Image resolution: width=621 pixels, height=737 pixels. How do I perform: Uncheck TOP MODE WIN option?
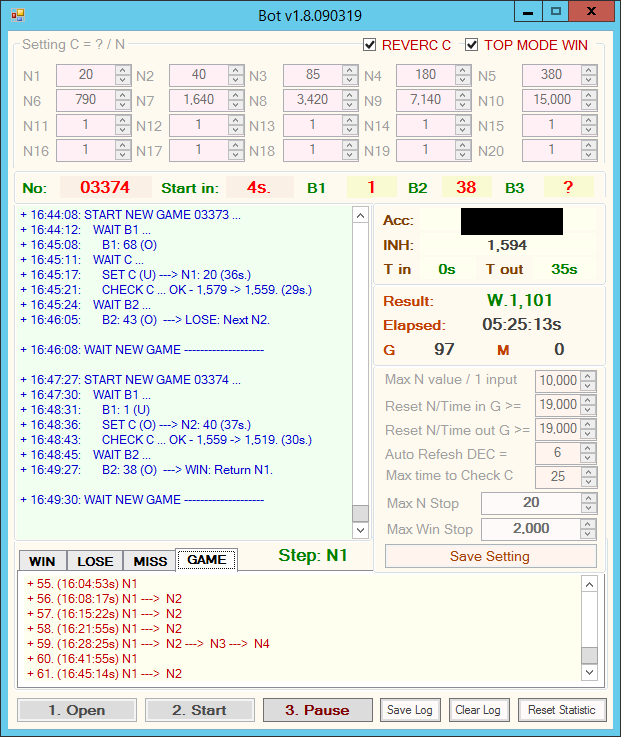pos(472,45)
